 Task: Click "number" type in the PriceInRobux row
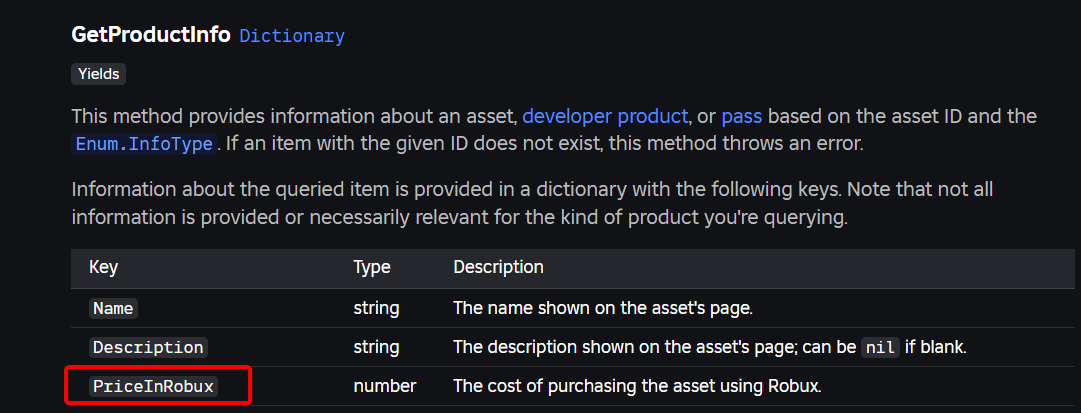coord(385,386)
